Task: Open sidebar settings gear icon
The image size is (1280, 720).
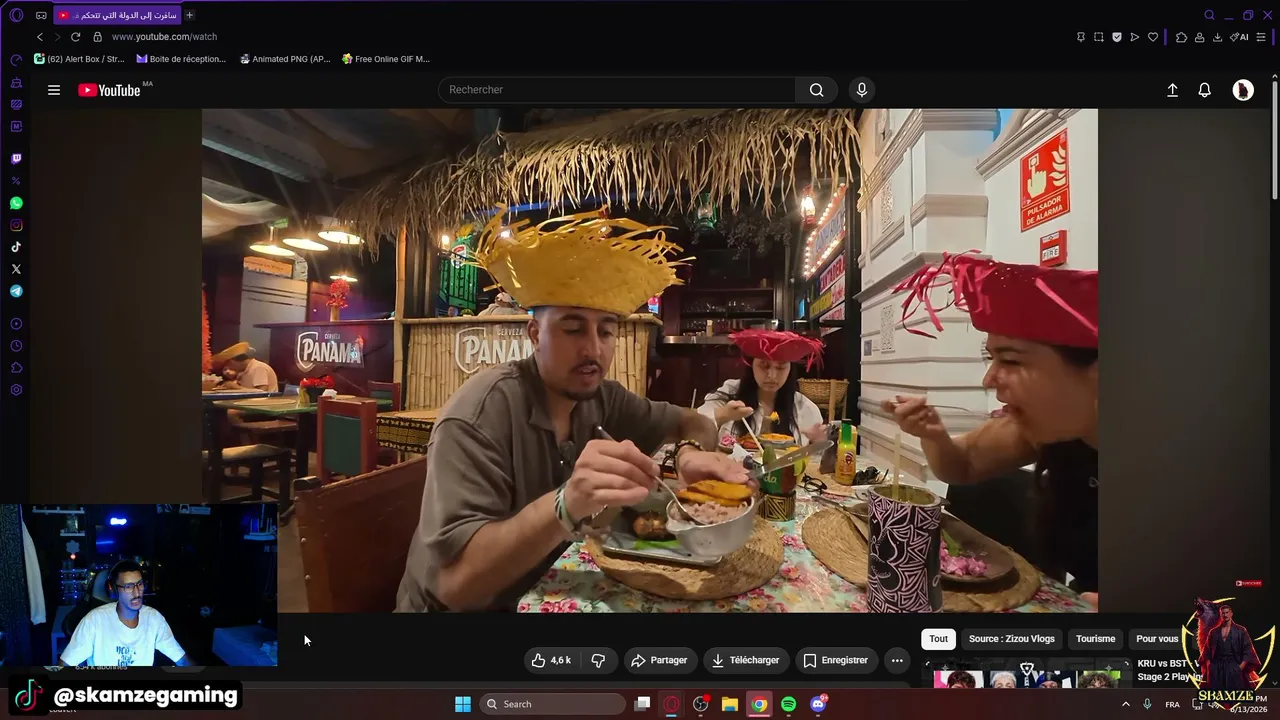Action: tap(16, 390)
